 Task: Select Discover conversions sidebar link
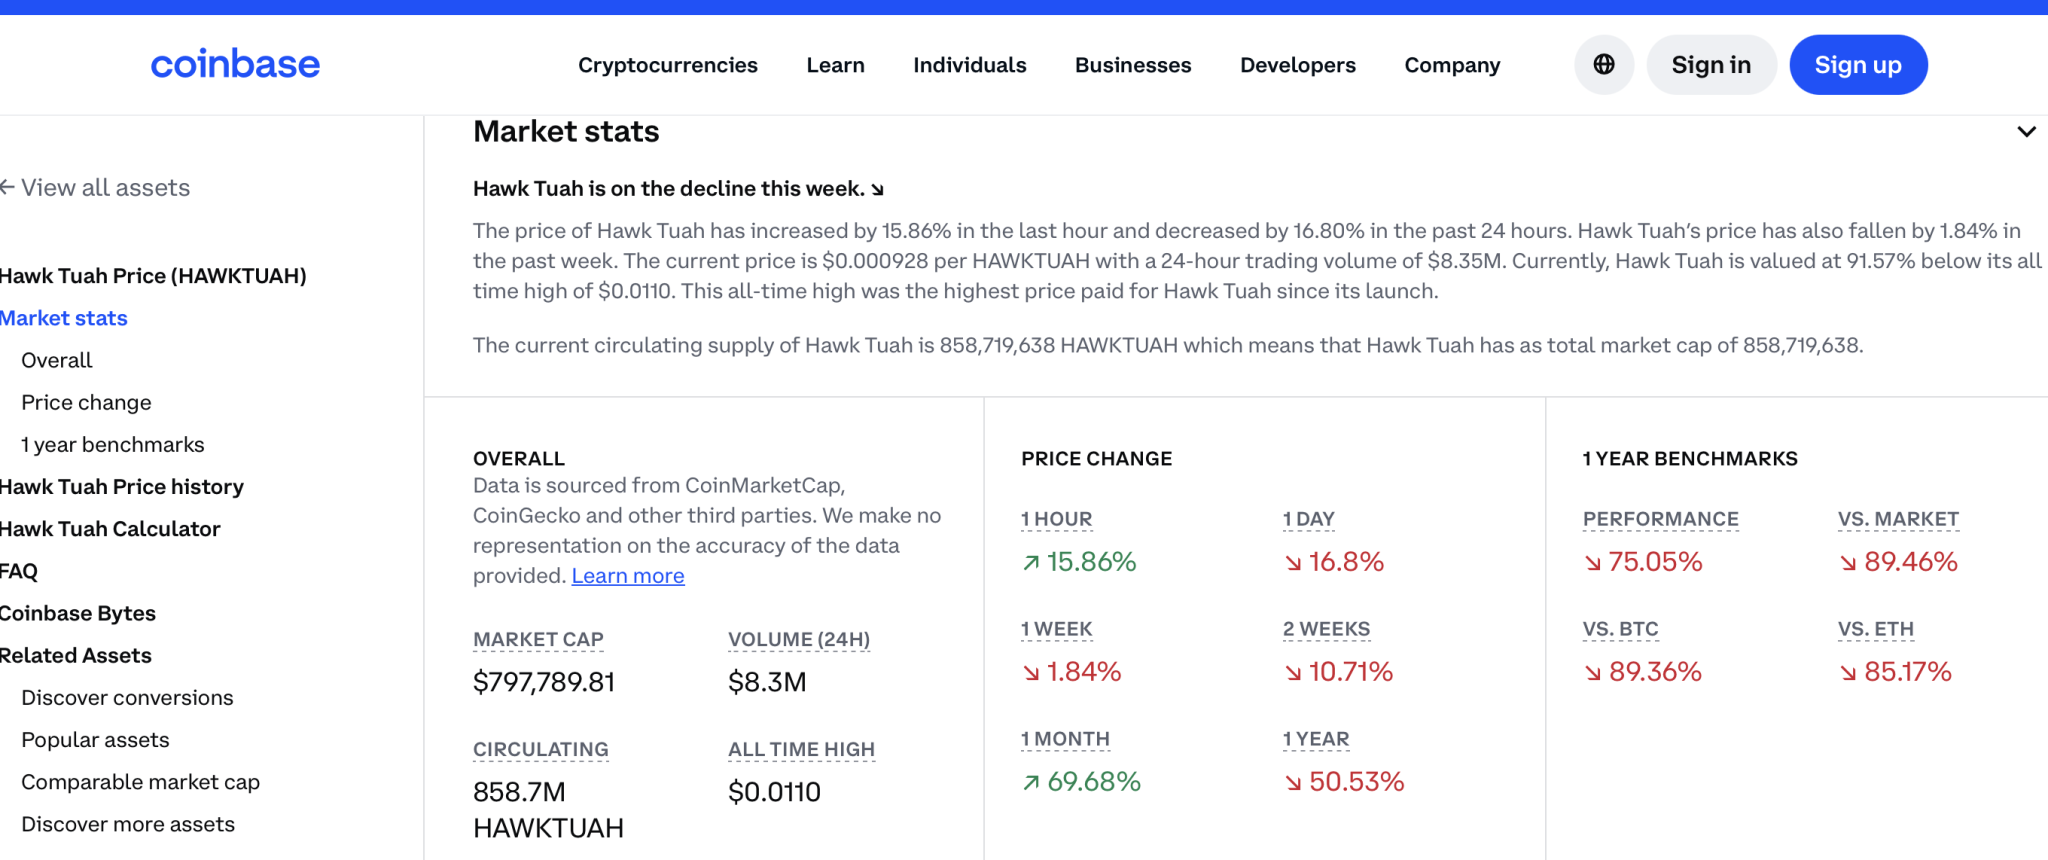(x=127, y=698)
